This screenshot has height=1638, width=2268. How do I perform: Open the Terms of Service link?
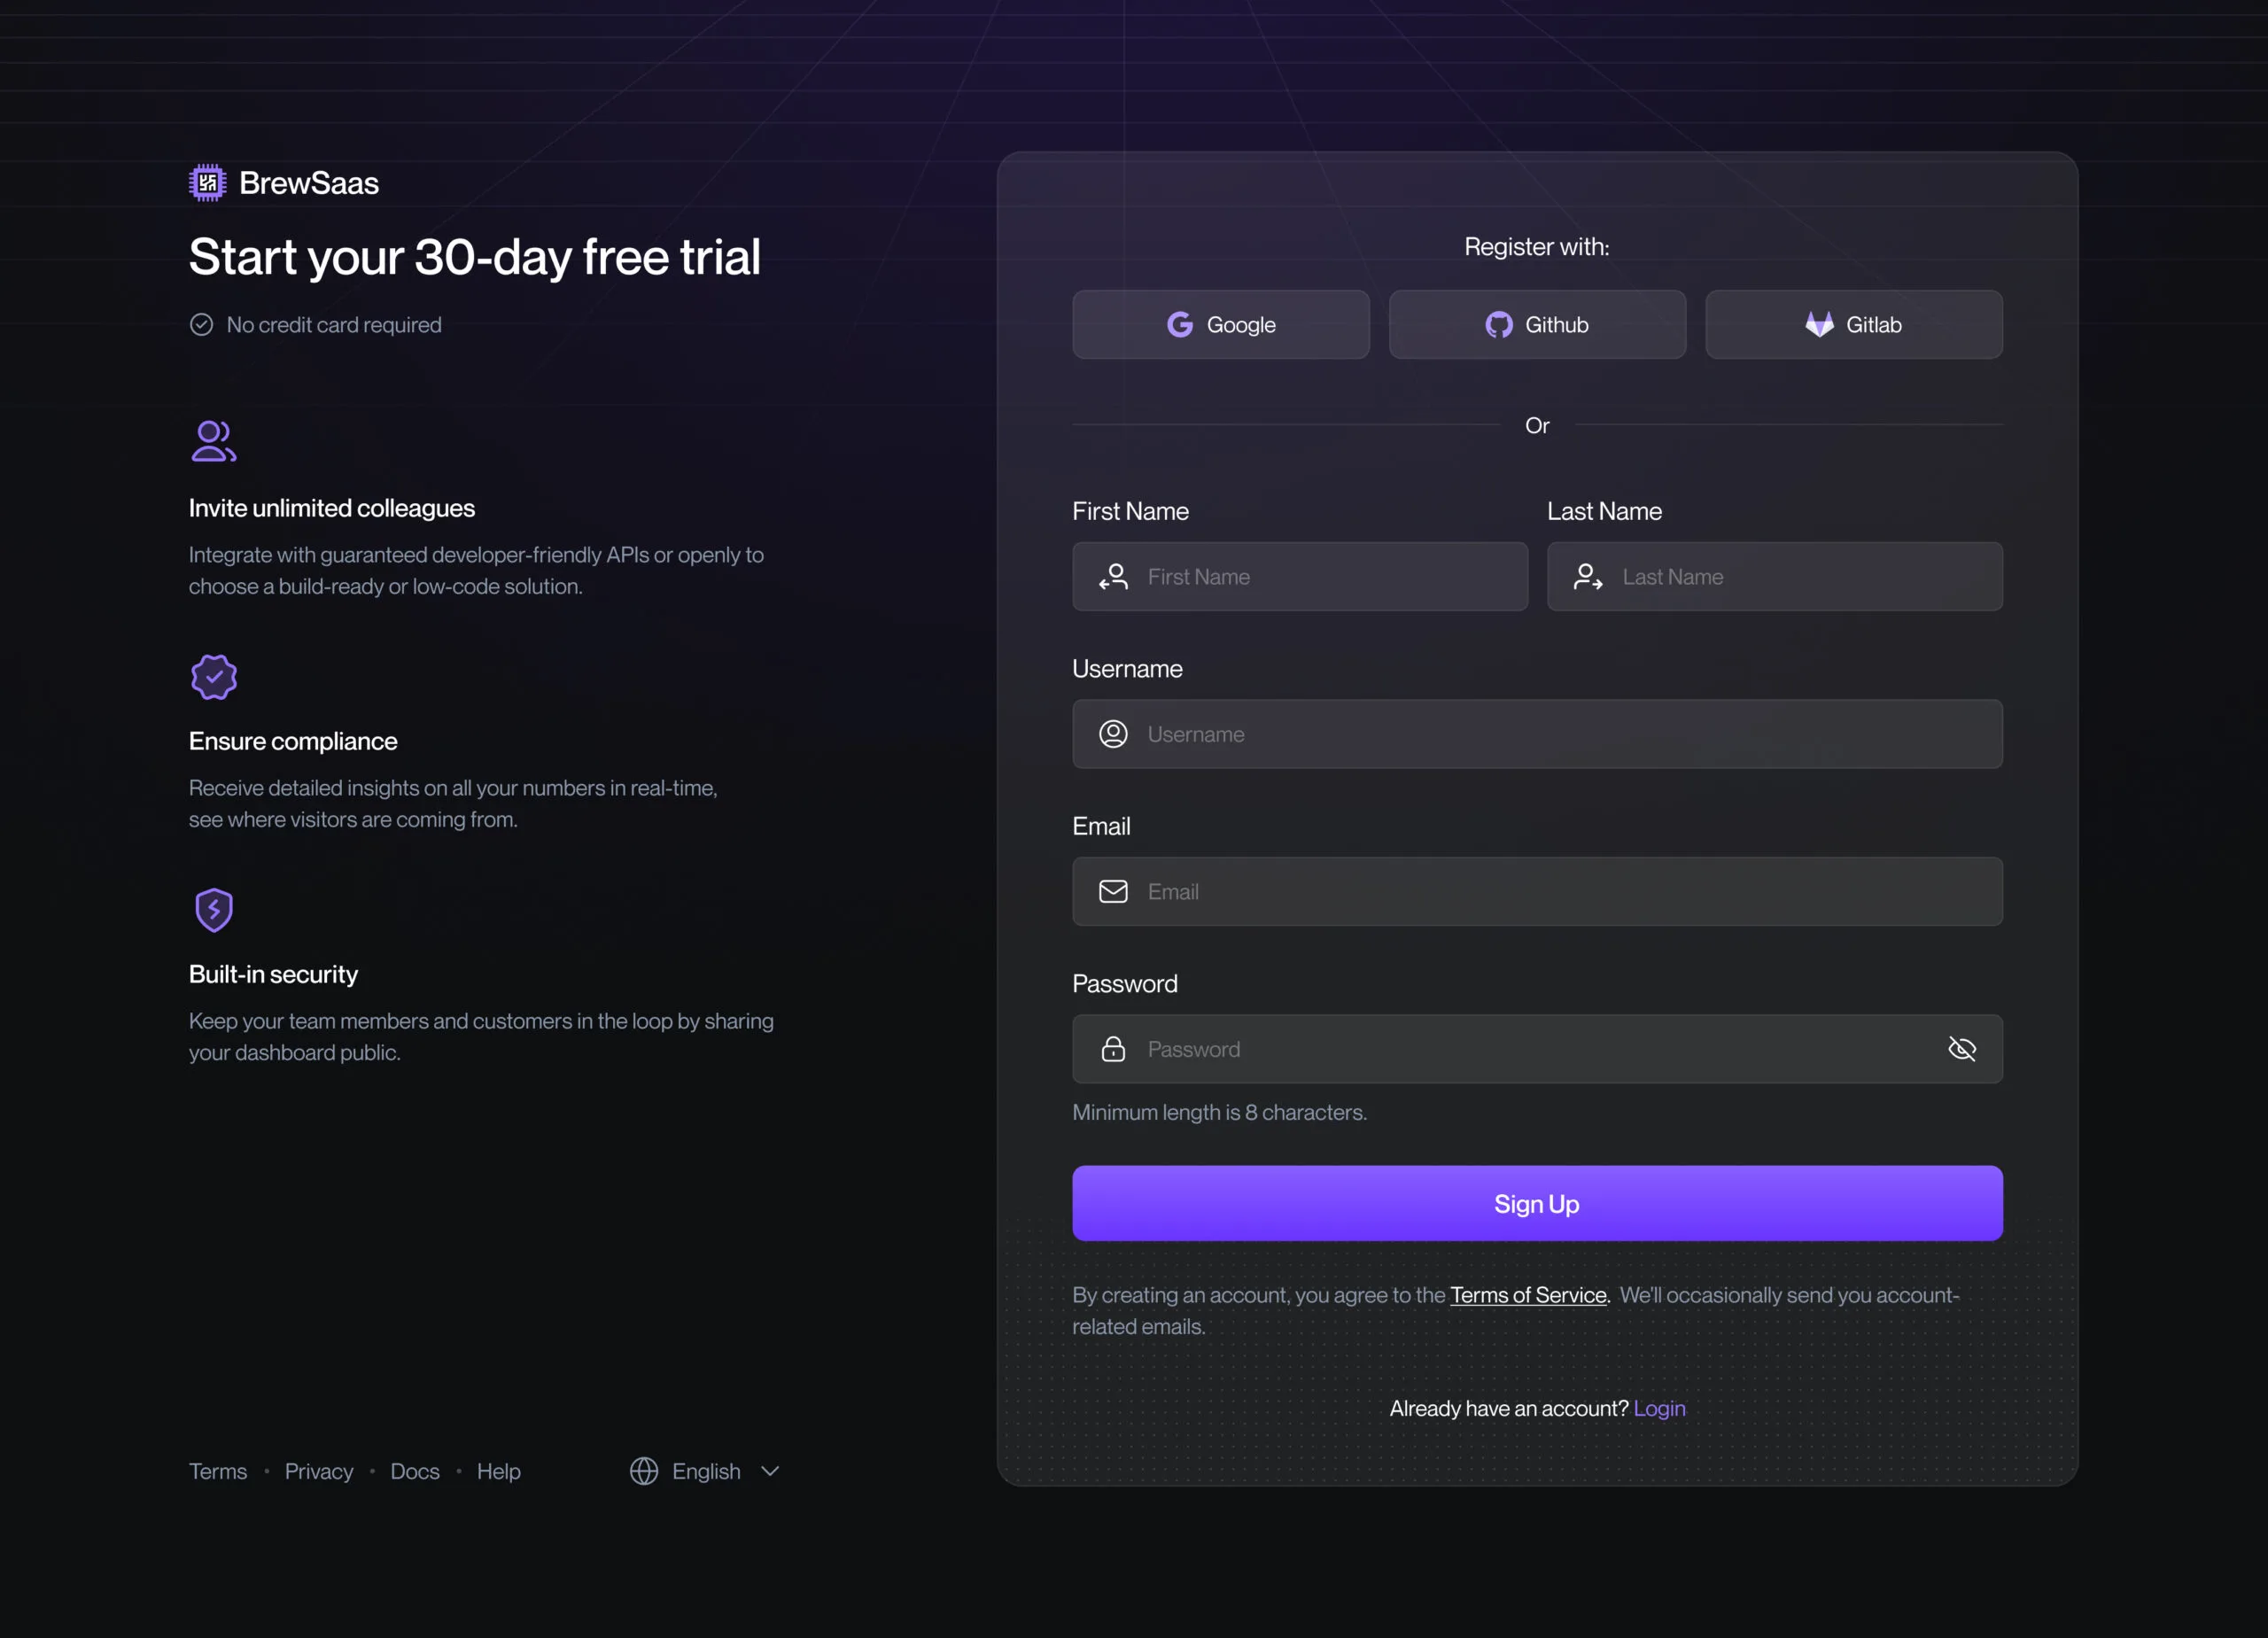pyautogui.click(x=1528, y=1295)
